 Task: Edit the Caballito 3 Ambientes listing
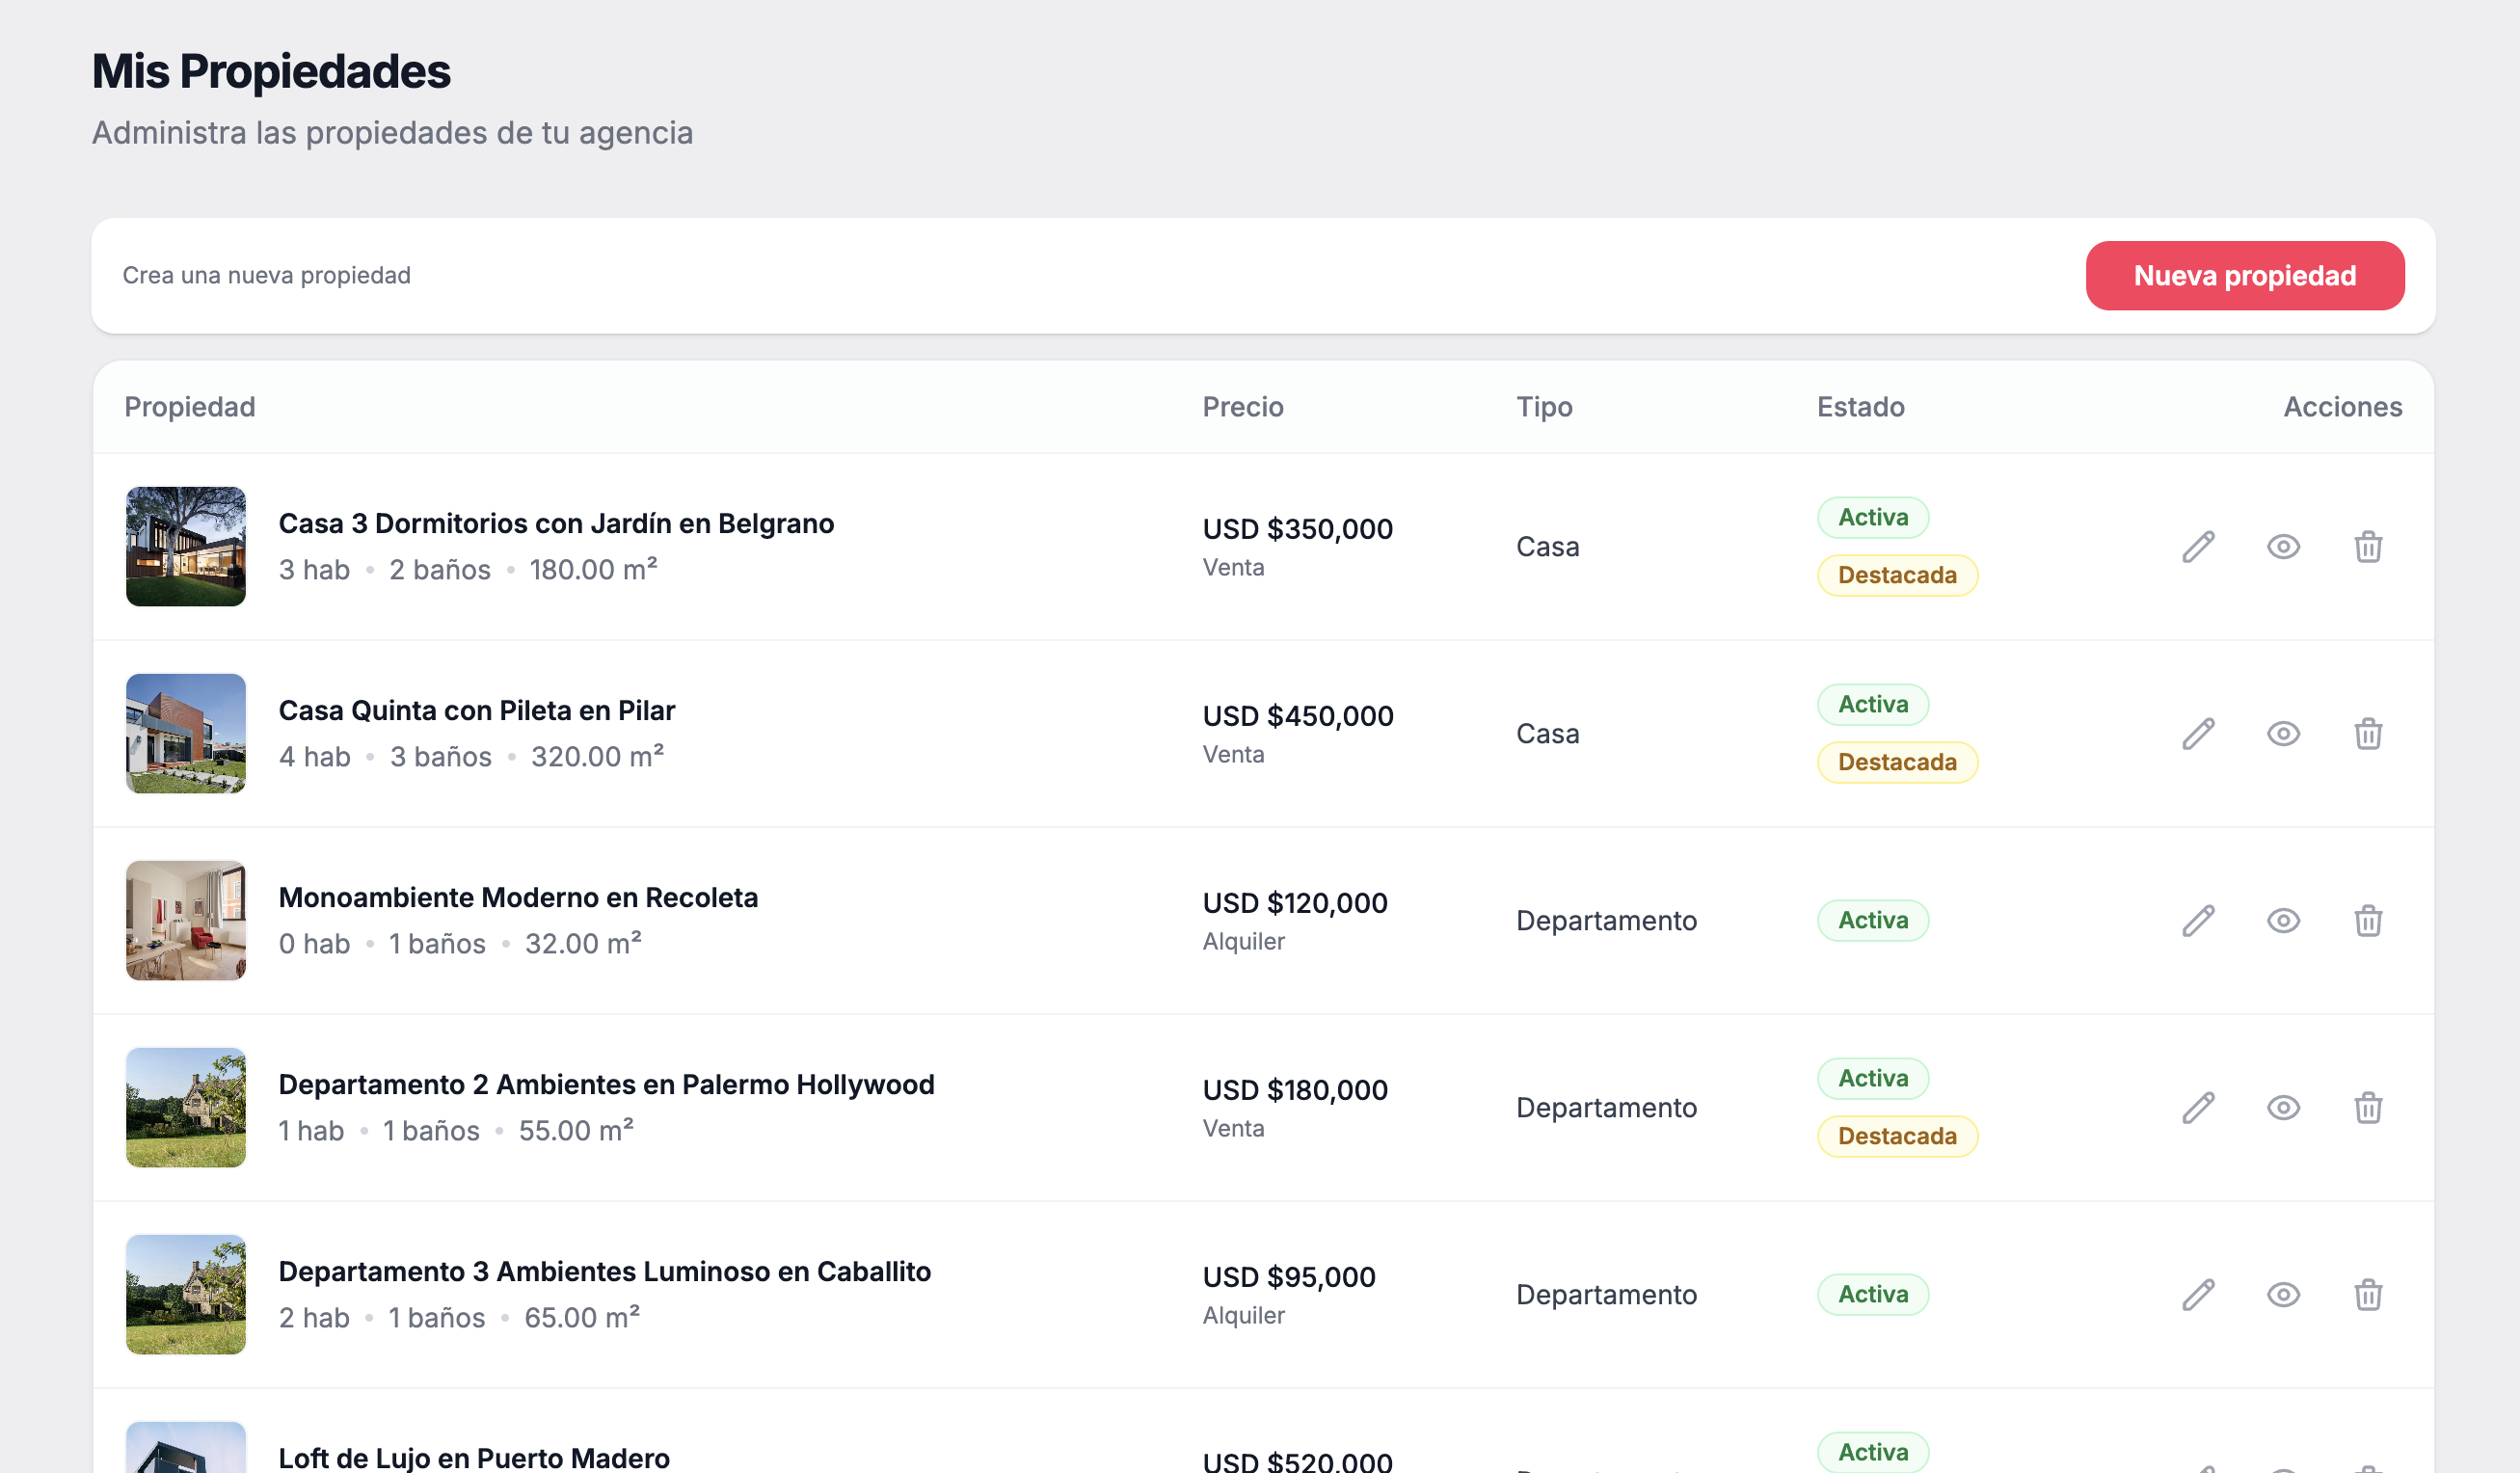click(x=2198, y=1295)
